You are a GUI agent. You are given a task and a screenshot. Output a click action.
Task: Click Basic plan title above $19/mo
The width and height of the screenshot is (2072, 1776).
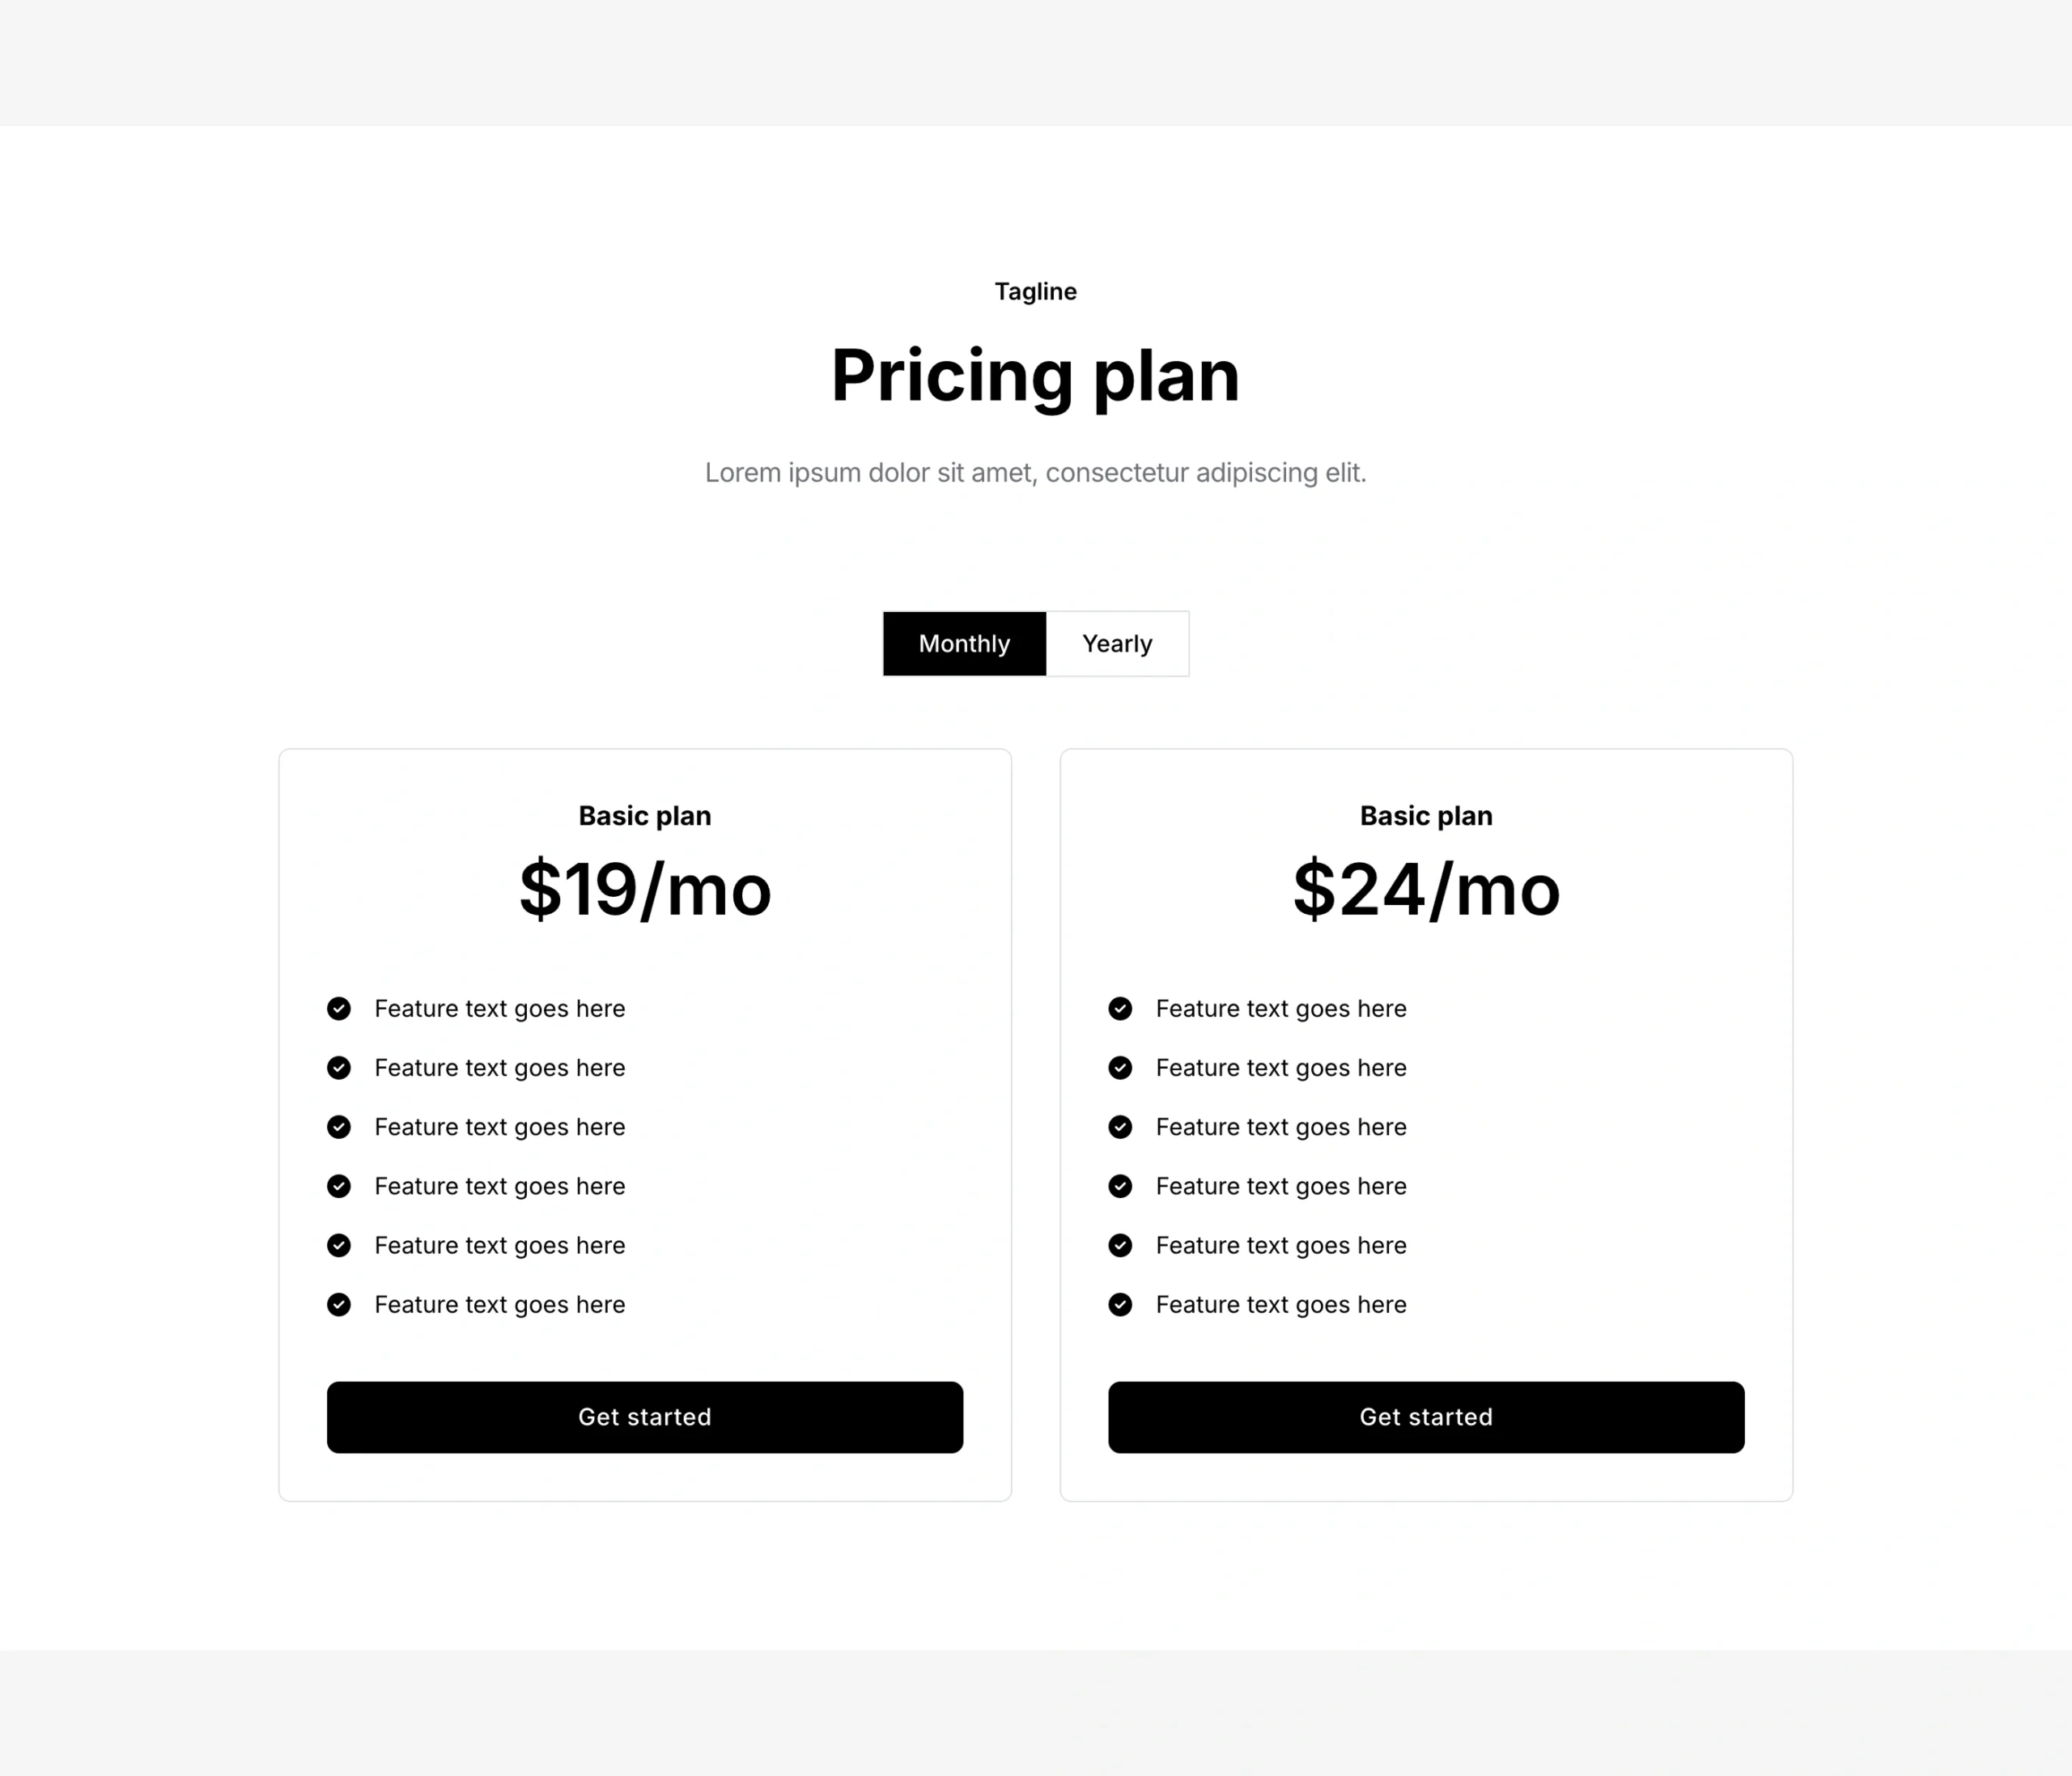645,816
